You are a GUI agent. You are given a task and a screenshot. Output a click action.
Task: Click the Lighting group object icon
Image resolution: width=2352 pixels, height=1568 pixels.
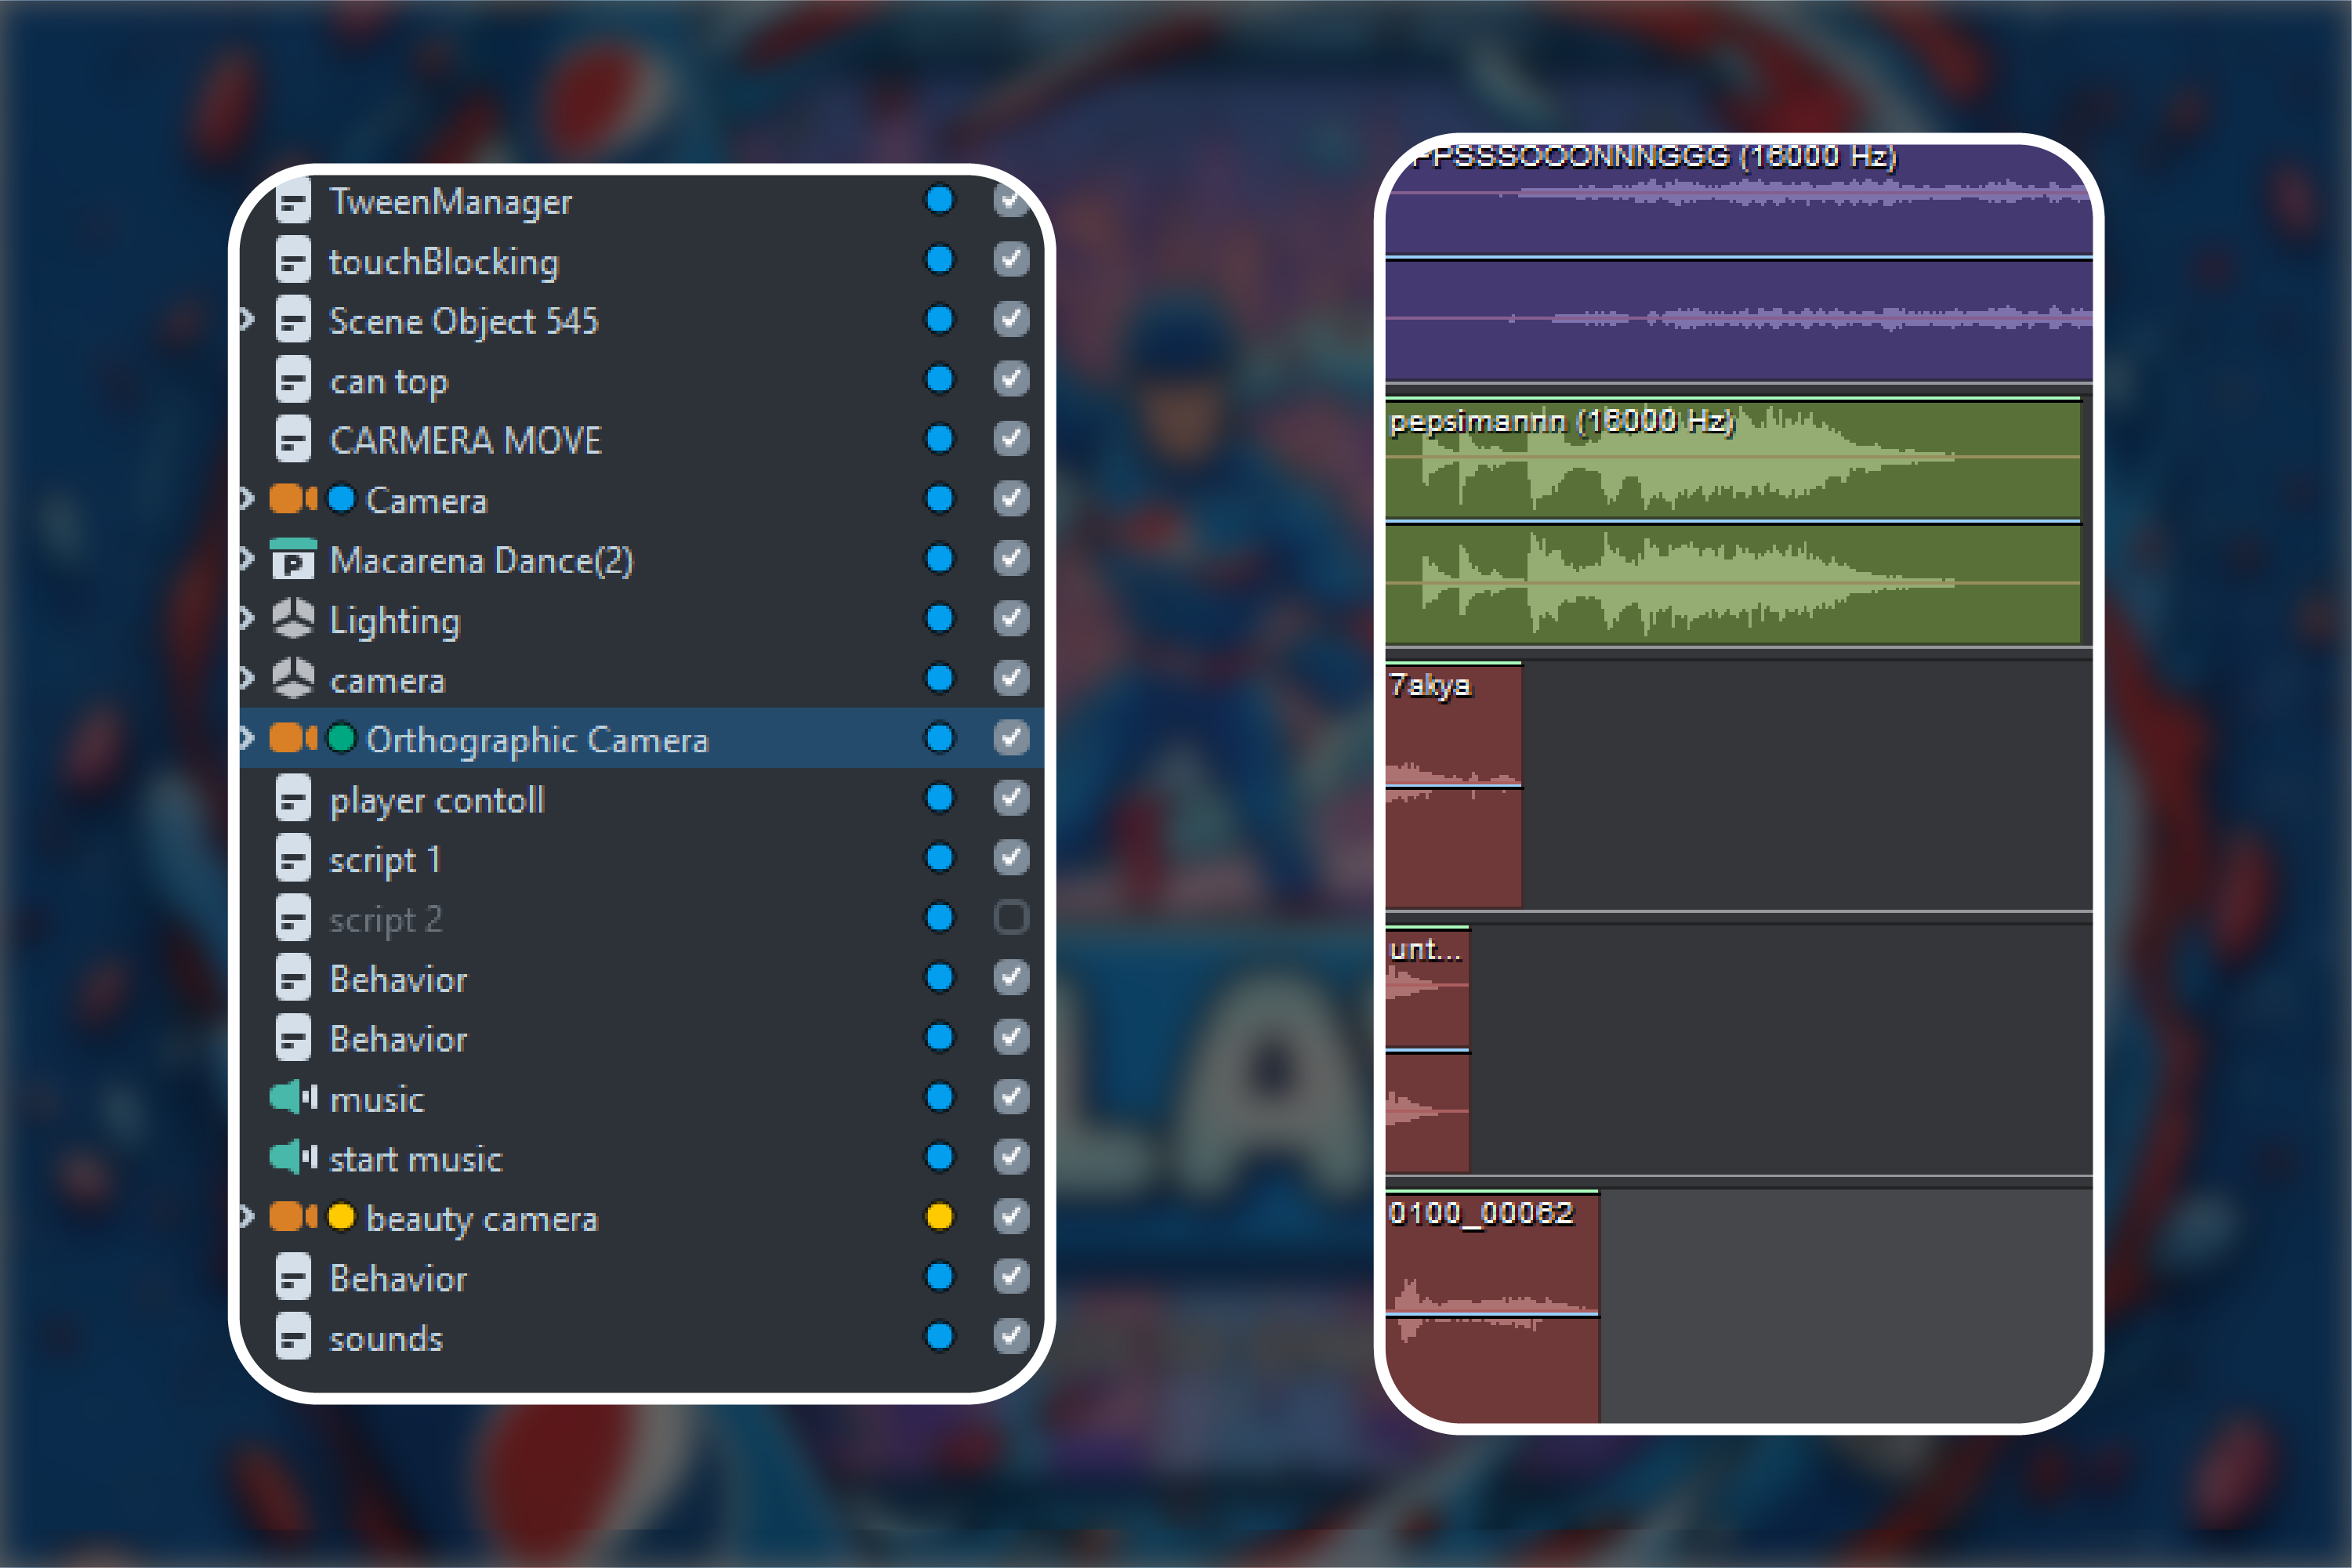(293, 619)
